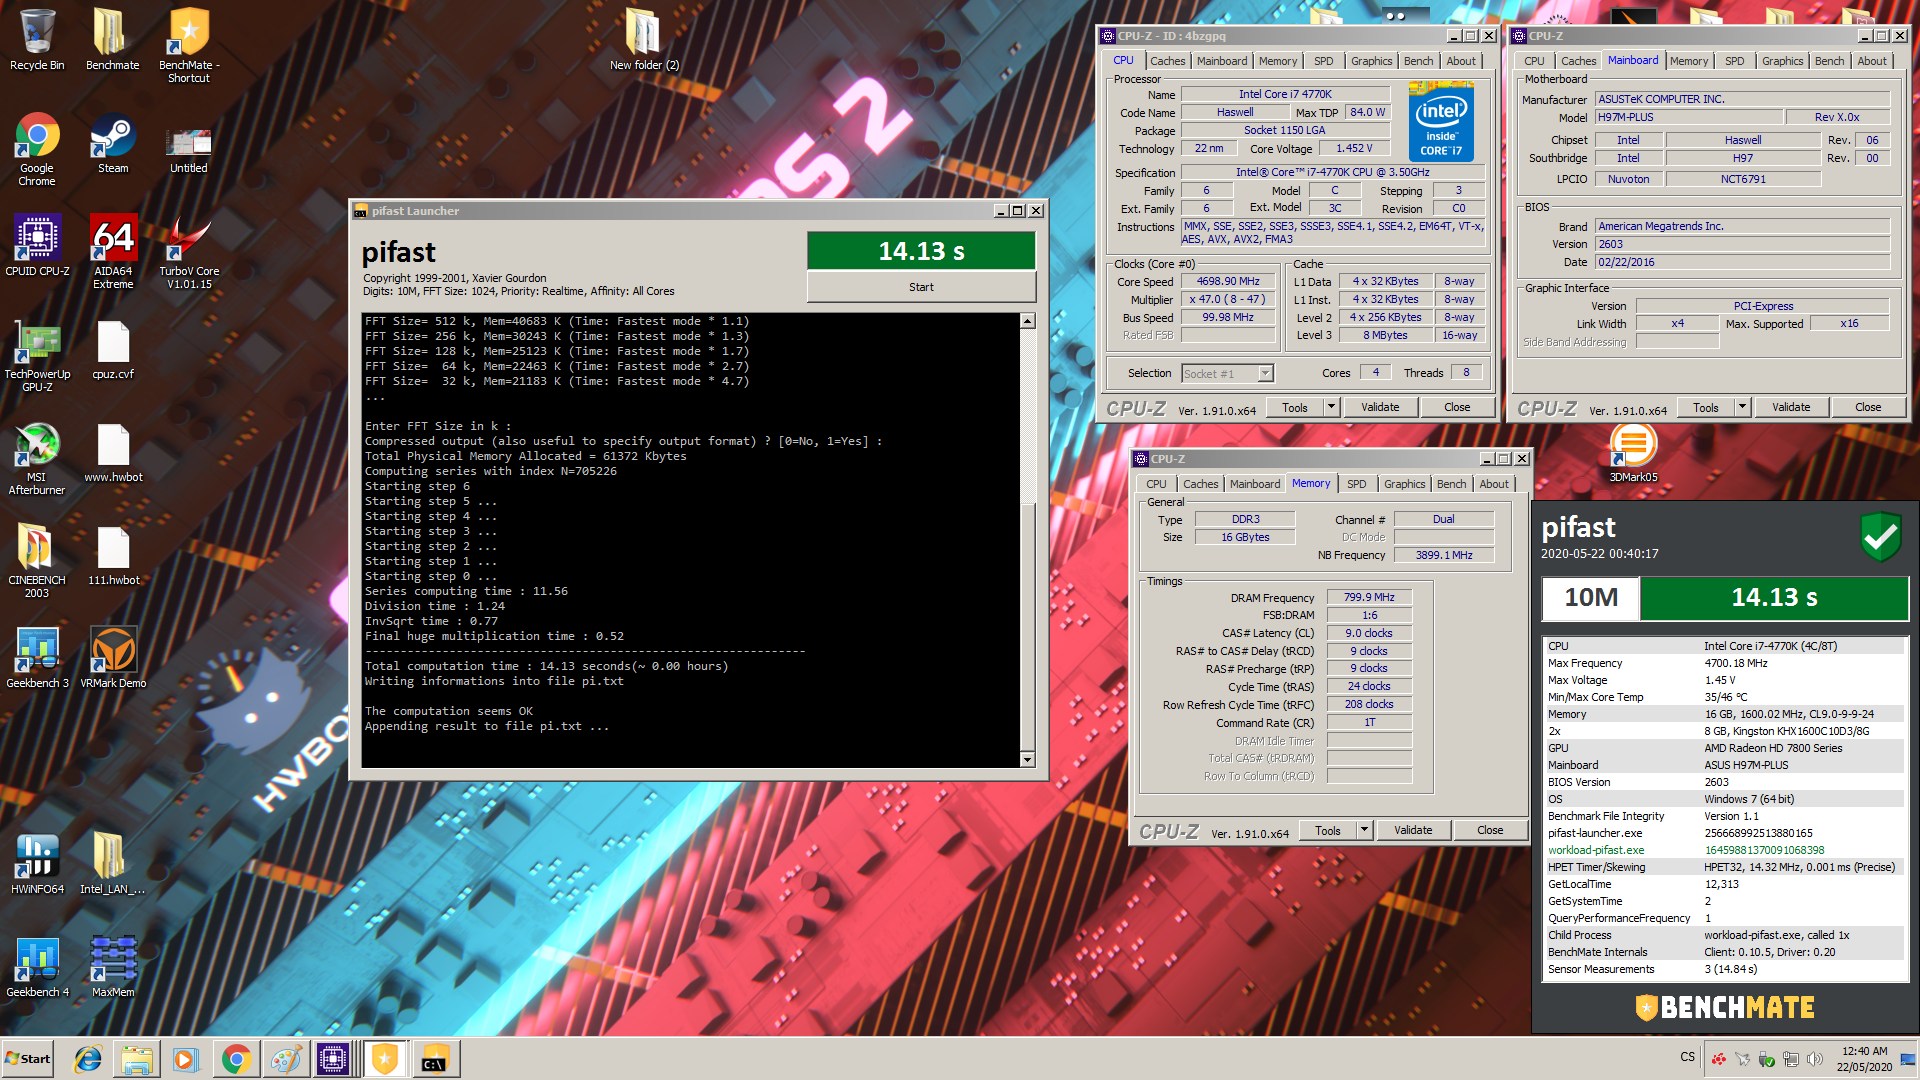1920x1080 pixels.
Task: Launch Geekbench 3 desktop icon
Action: tap(37, 658)
